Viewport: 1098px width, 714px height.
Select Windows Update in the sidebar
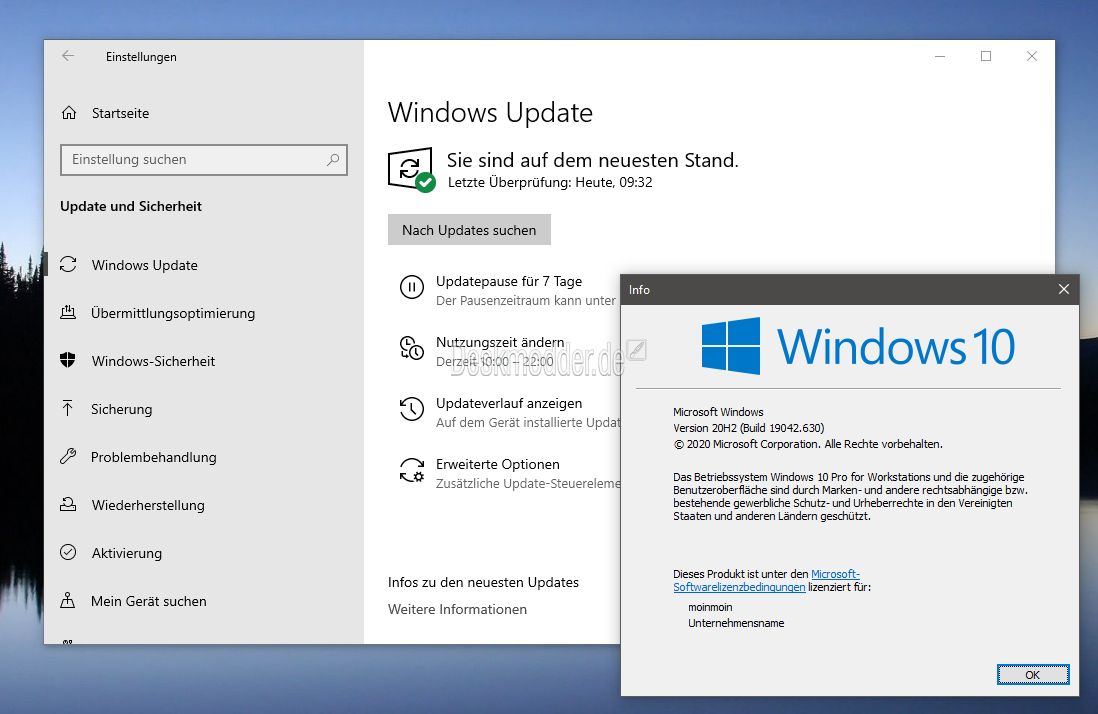tap(145, 265)
